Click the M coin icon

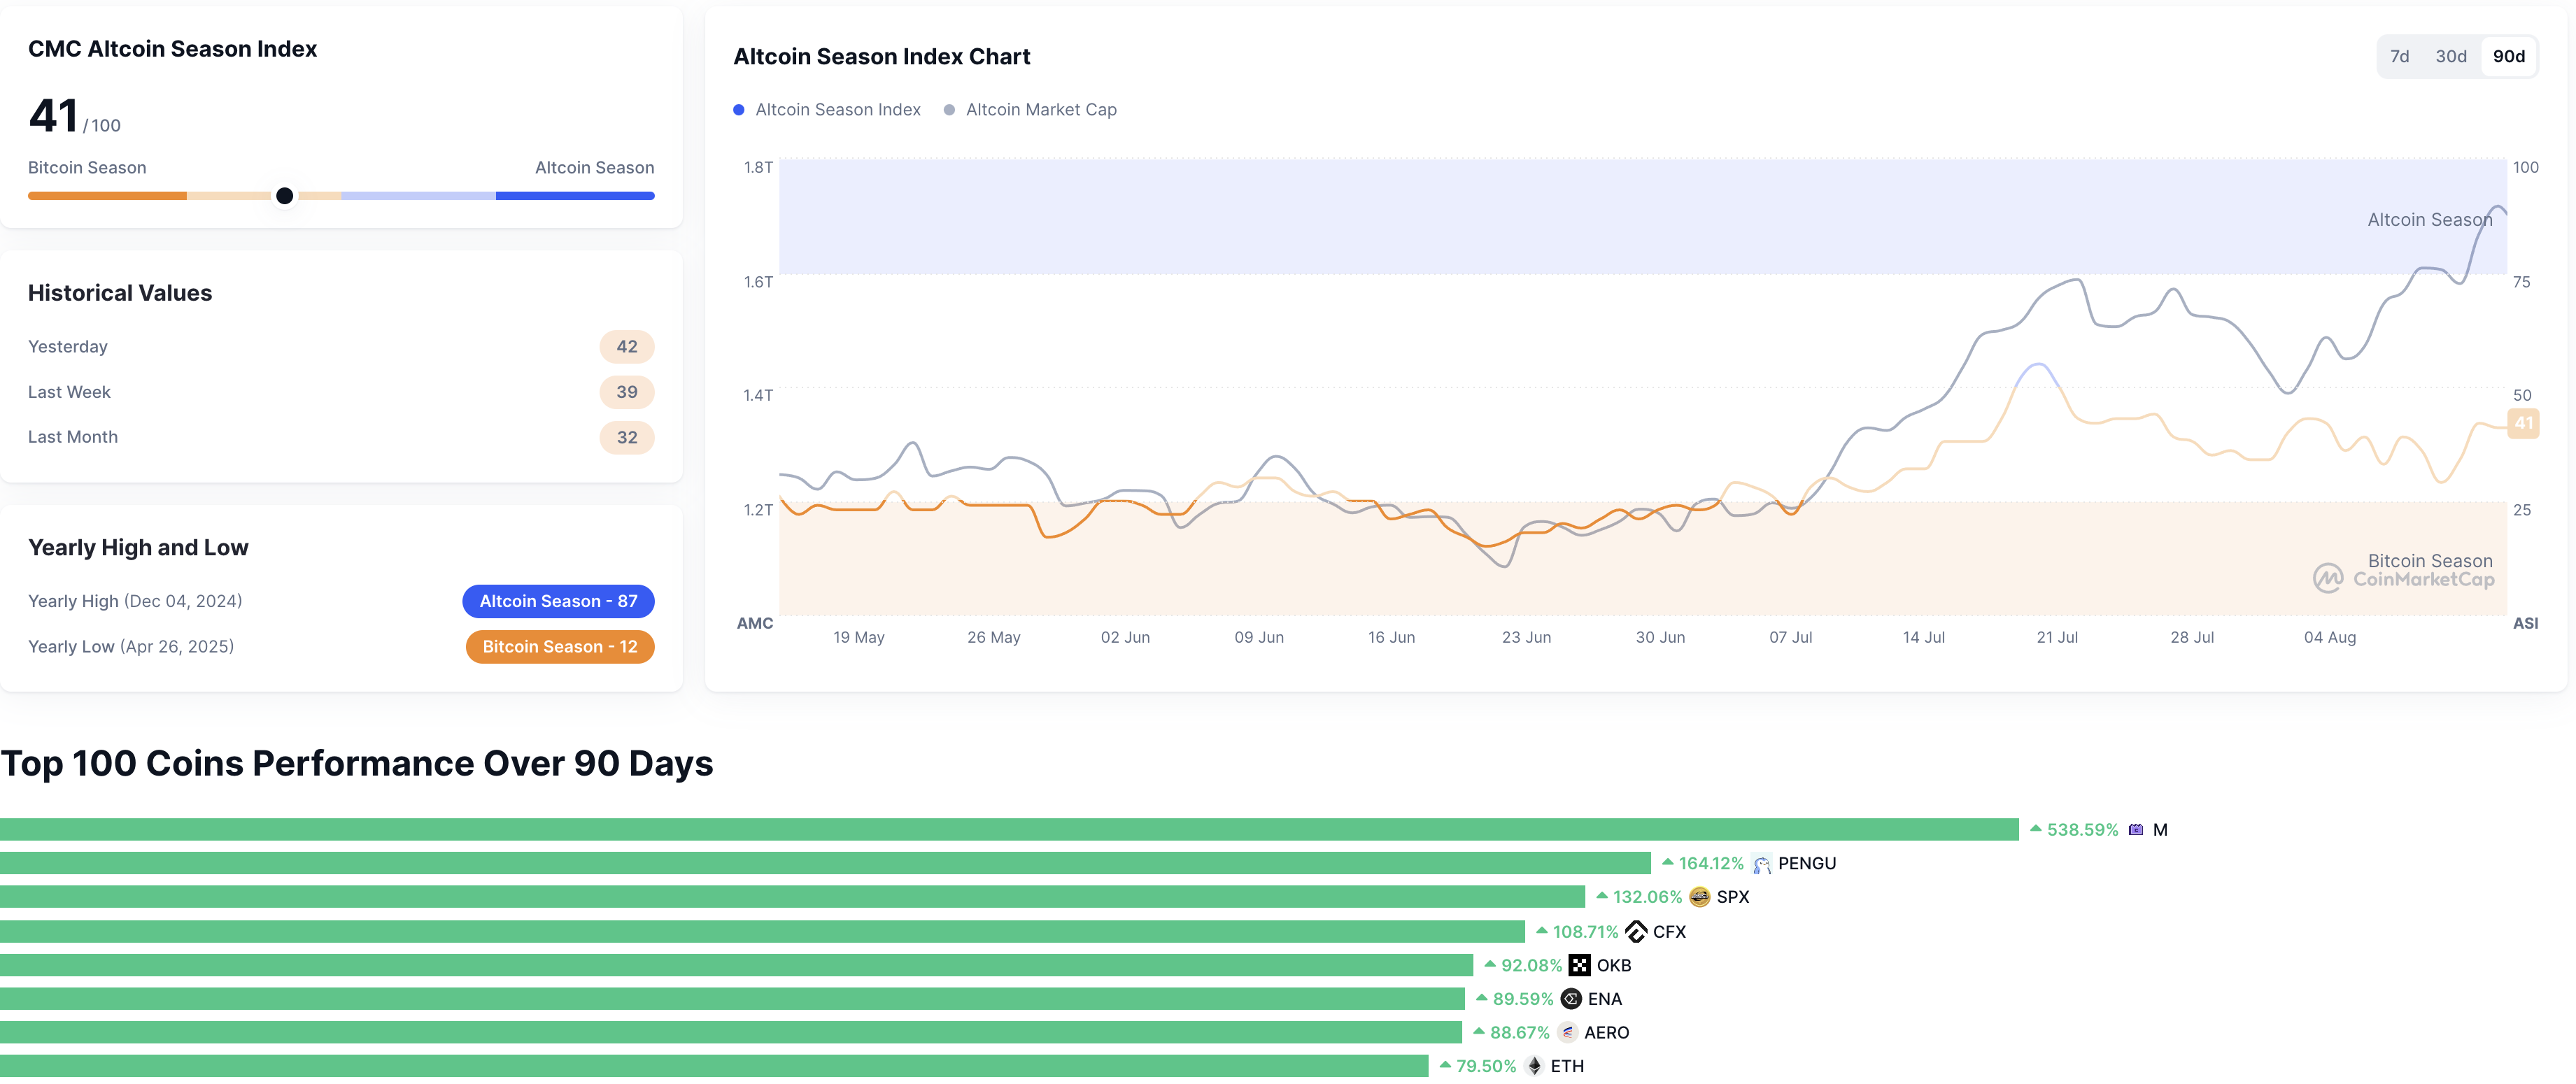pos(2136,830)
